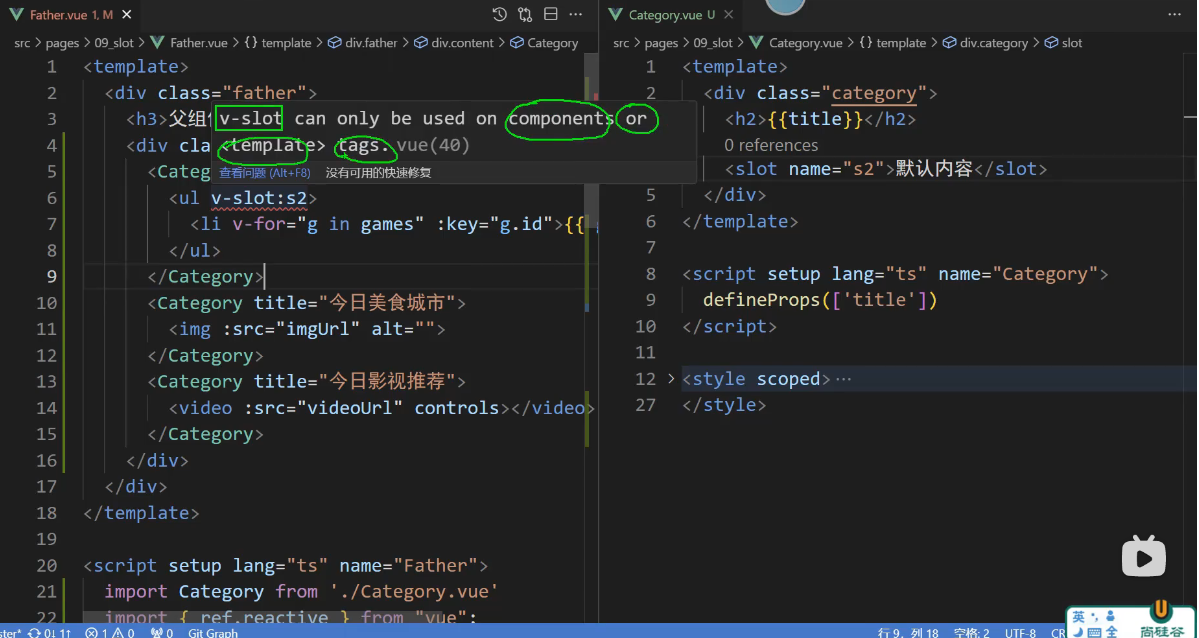Image resolution: width=1199 pixels, height=638 pixels.
Task: Click the folded ellipsis after style scoped
Action: tap(843, 379)
